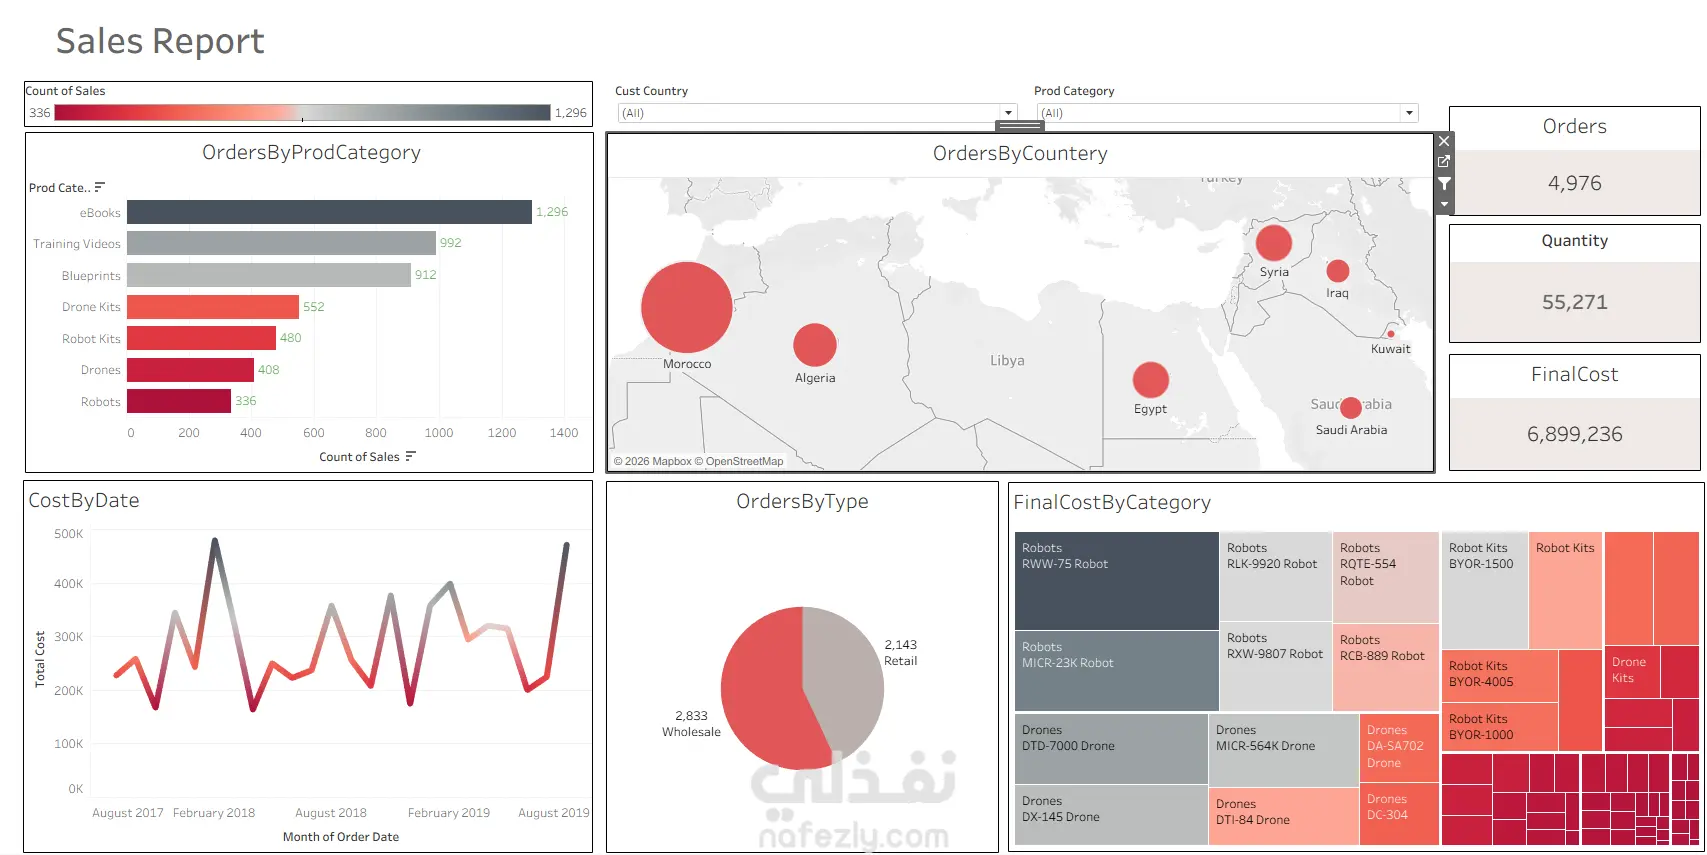Open More Options arrow on map panel

tap(1444, 204)
